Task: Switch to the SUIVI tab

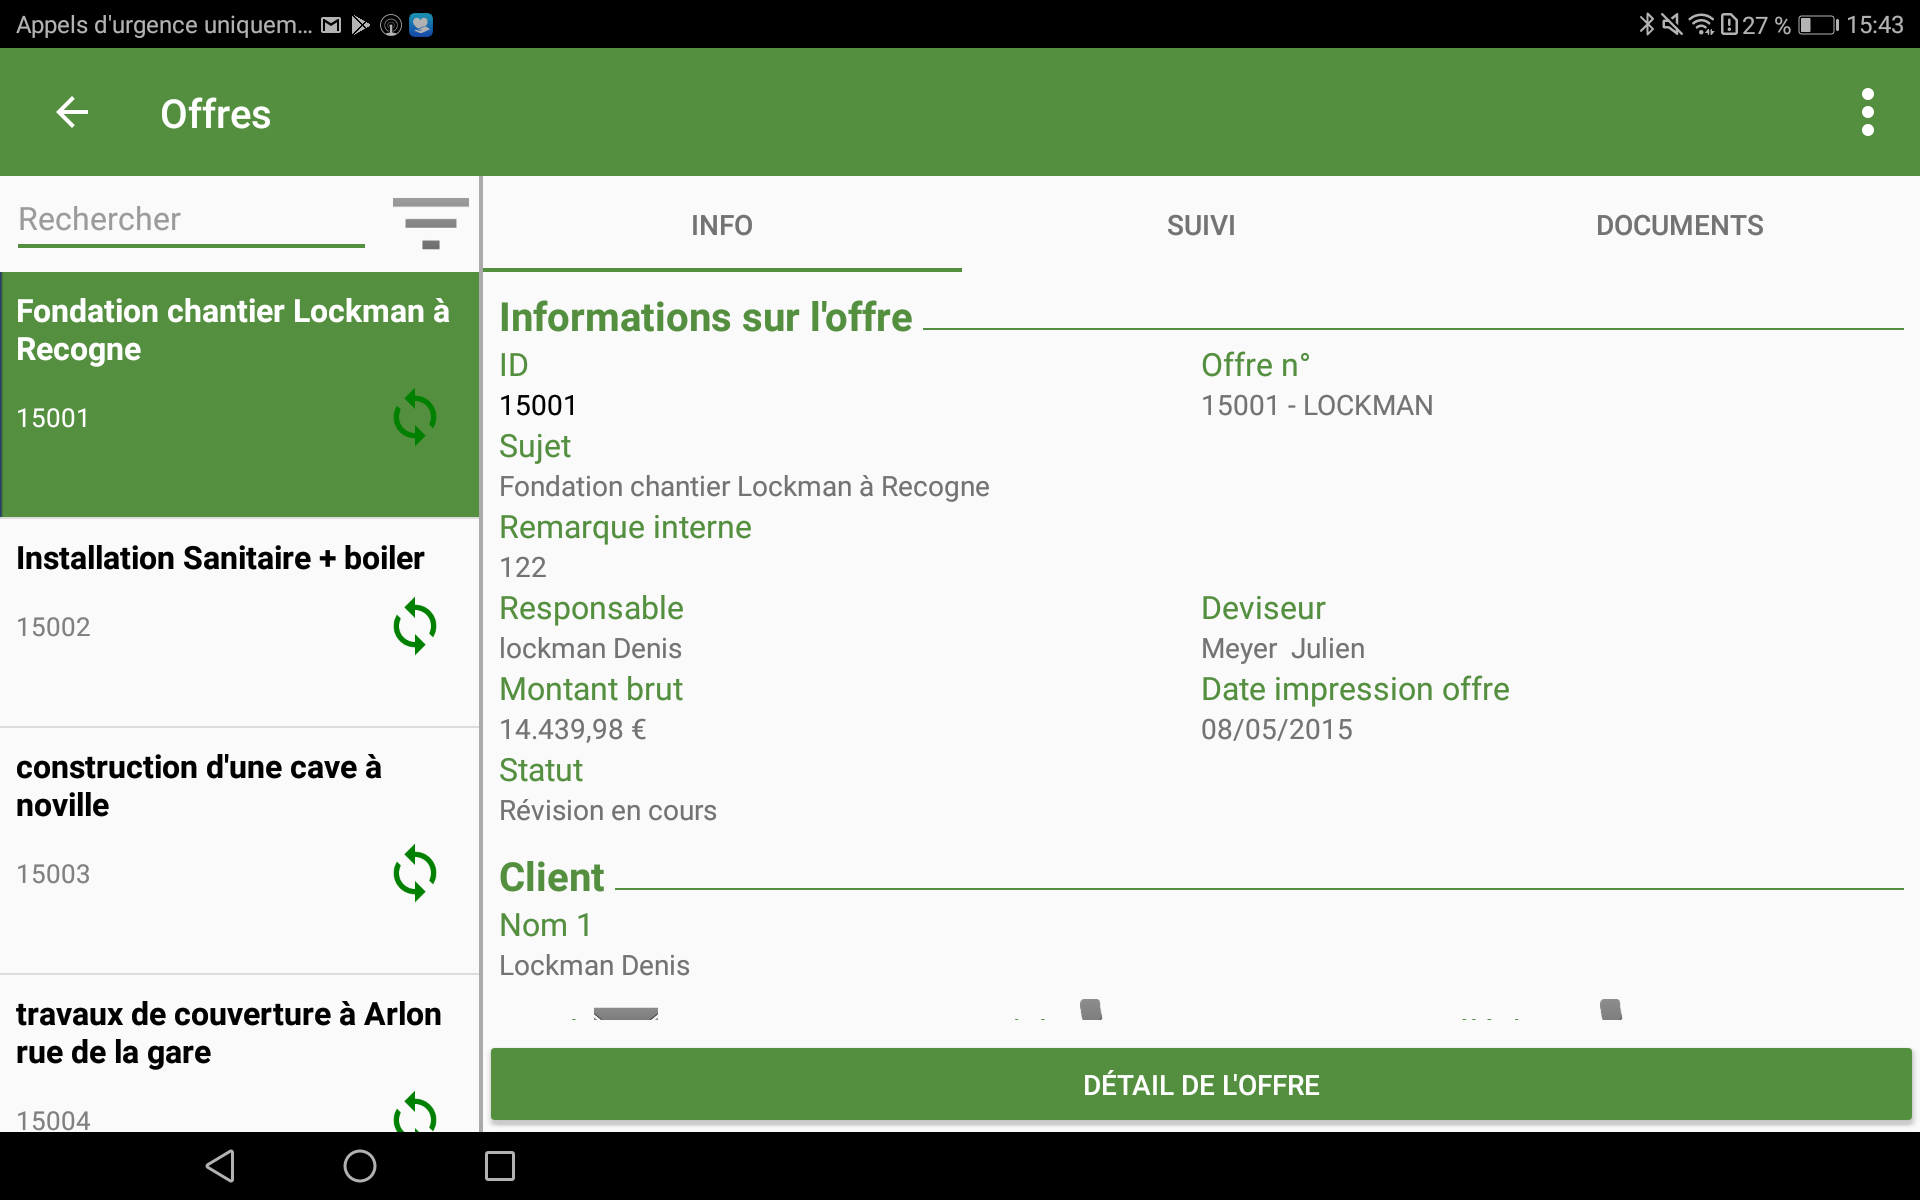Action: (1198, 224)
